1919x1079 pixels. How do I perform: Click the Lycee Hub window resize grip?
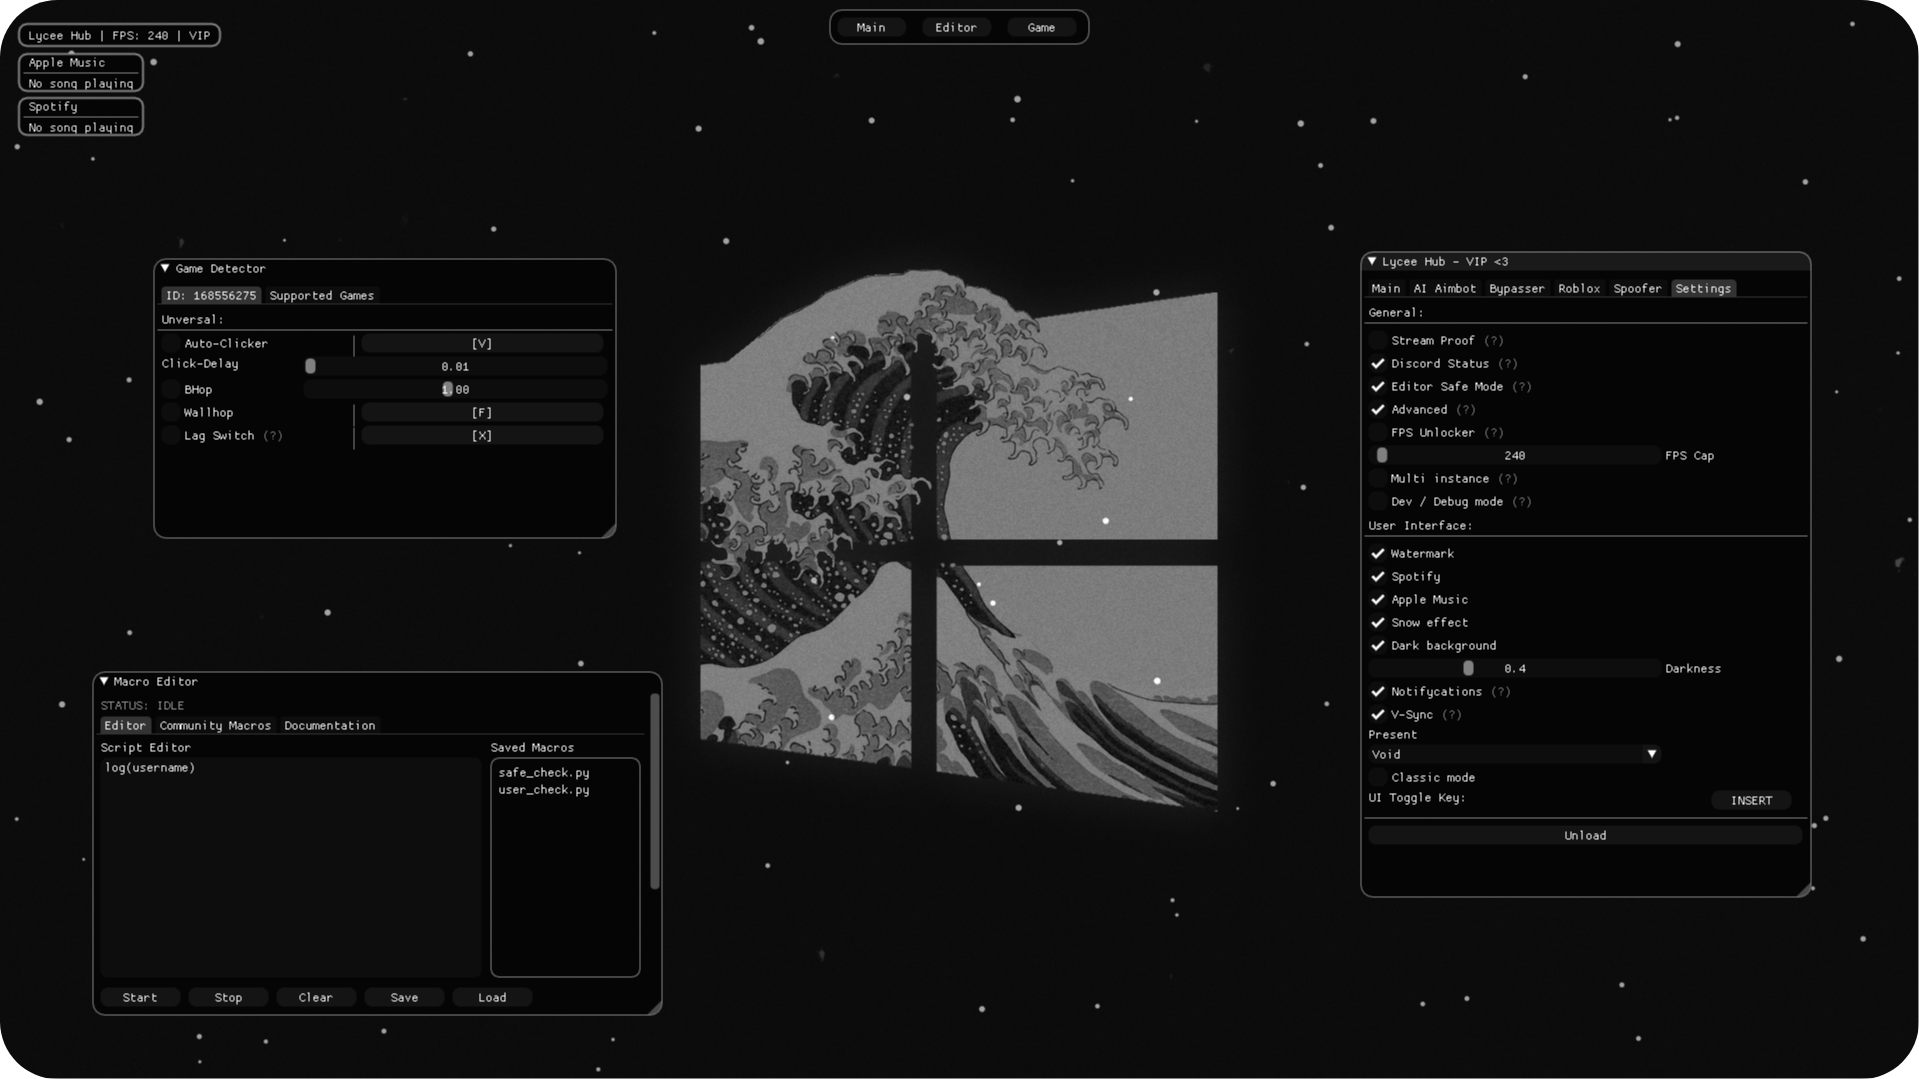click(1803, 890)
